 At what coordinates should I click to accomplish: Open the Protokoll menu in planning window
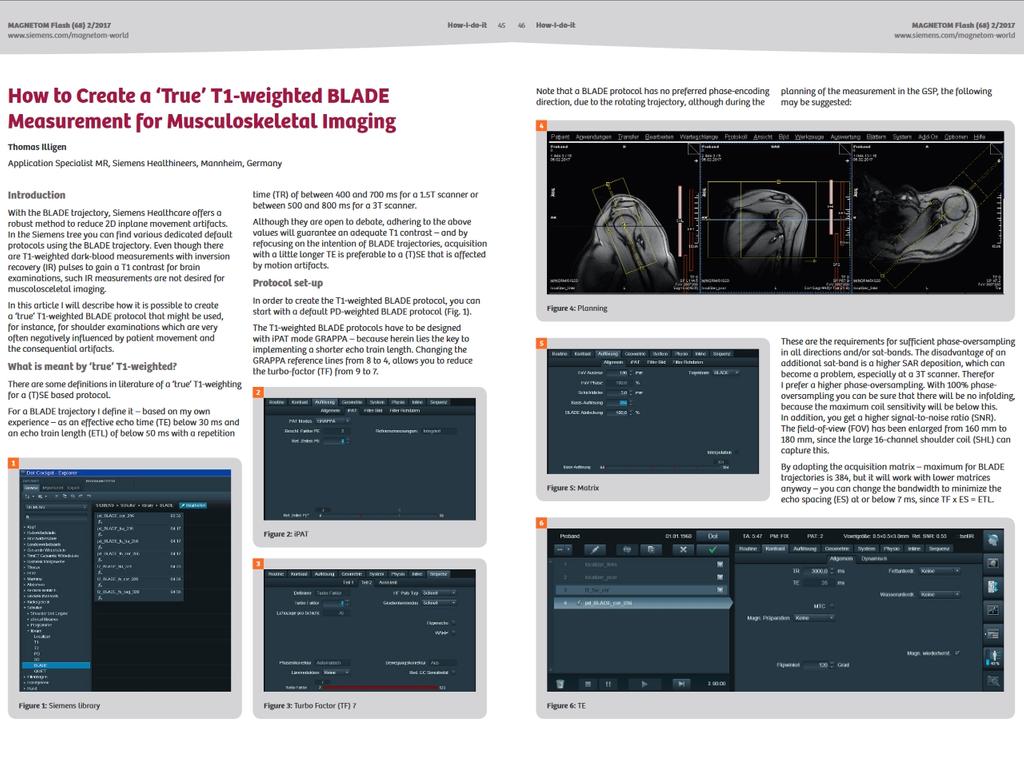[735, 136]
